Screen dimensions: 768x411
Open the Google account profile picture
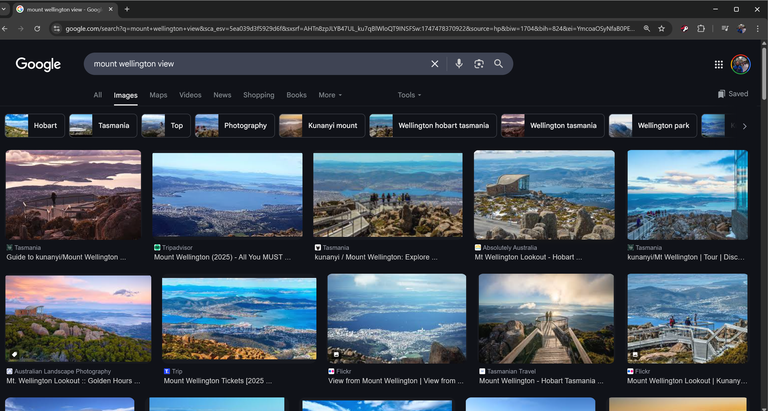click(741, 64)
